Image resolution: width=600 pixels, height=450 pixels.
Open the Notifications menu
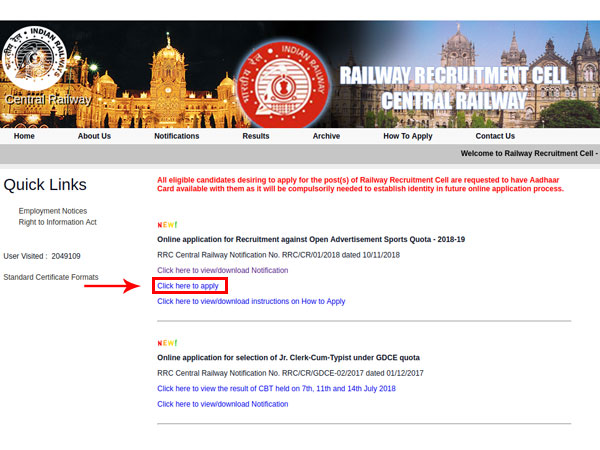coord(177,136)
